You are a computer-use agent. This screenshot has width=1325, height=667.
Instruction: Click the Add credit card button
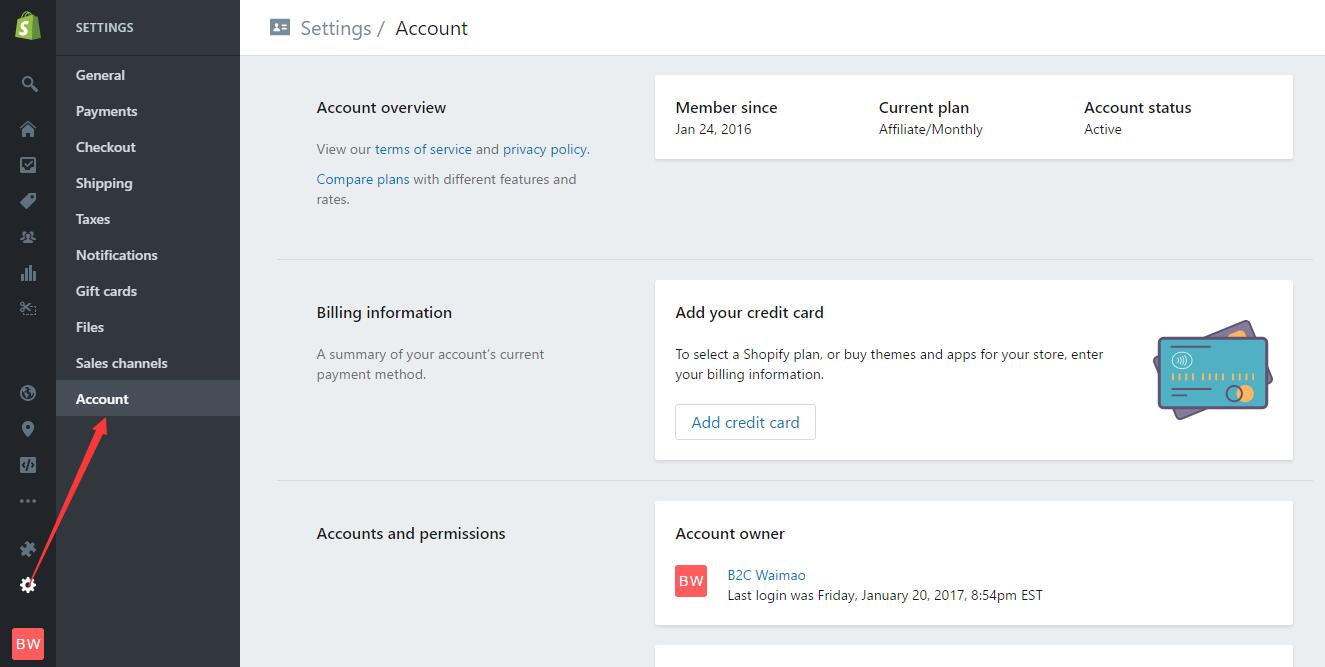745,422
